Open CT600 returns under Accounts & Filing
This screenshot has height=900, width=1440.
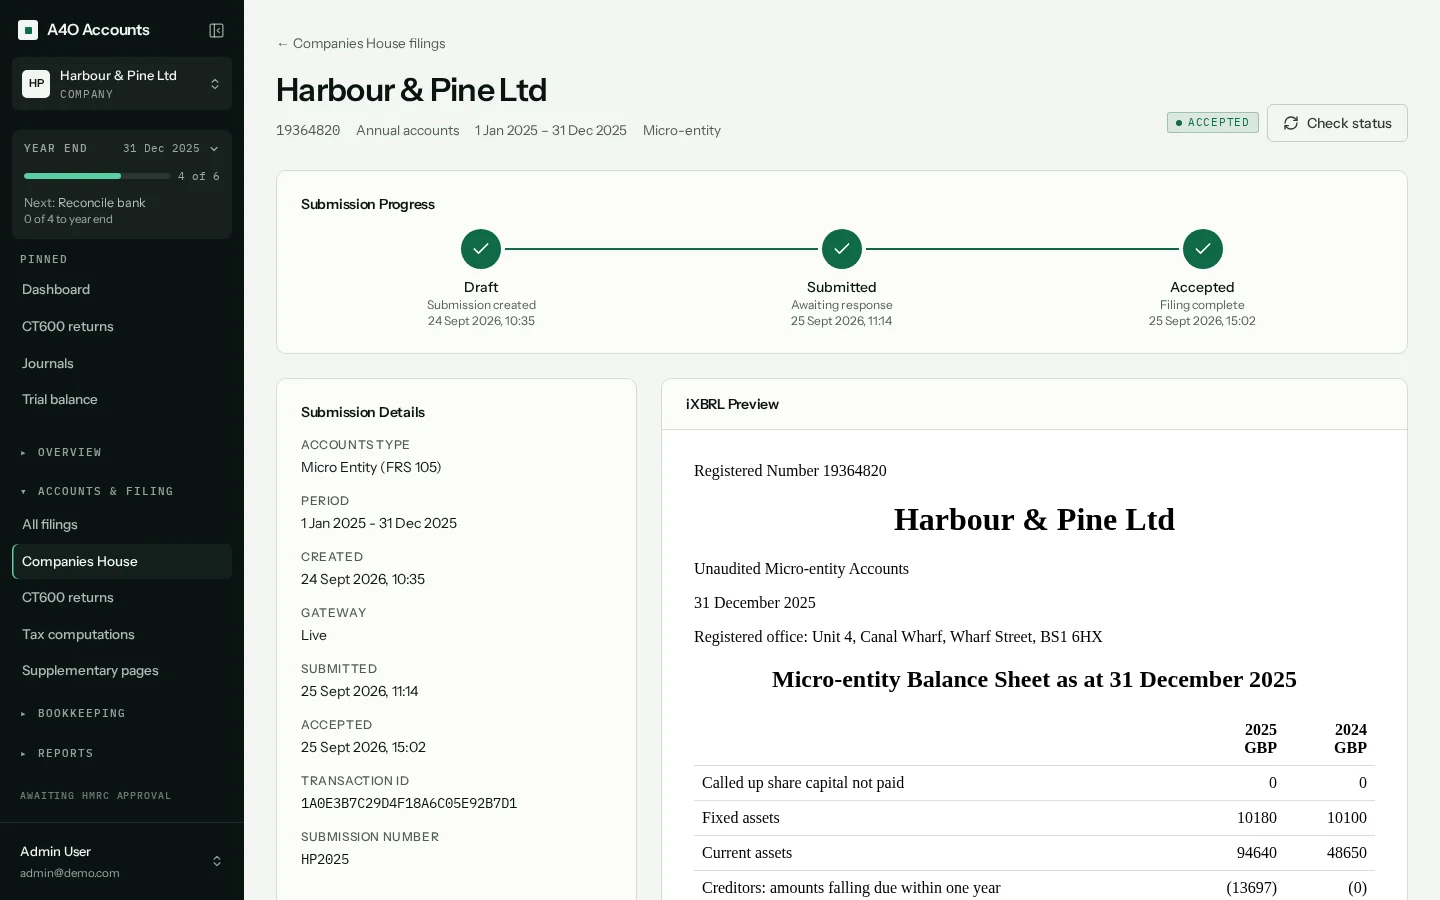coord(122,598)
